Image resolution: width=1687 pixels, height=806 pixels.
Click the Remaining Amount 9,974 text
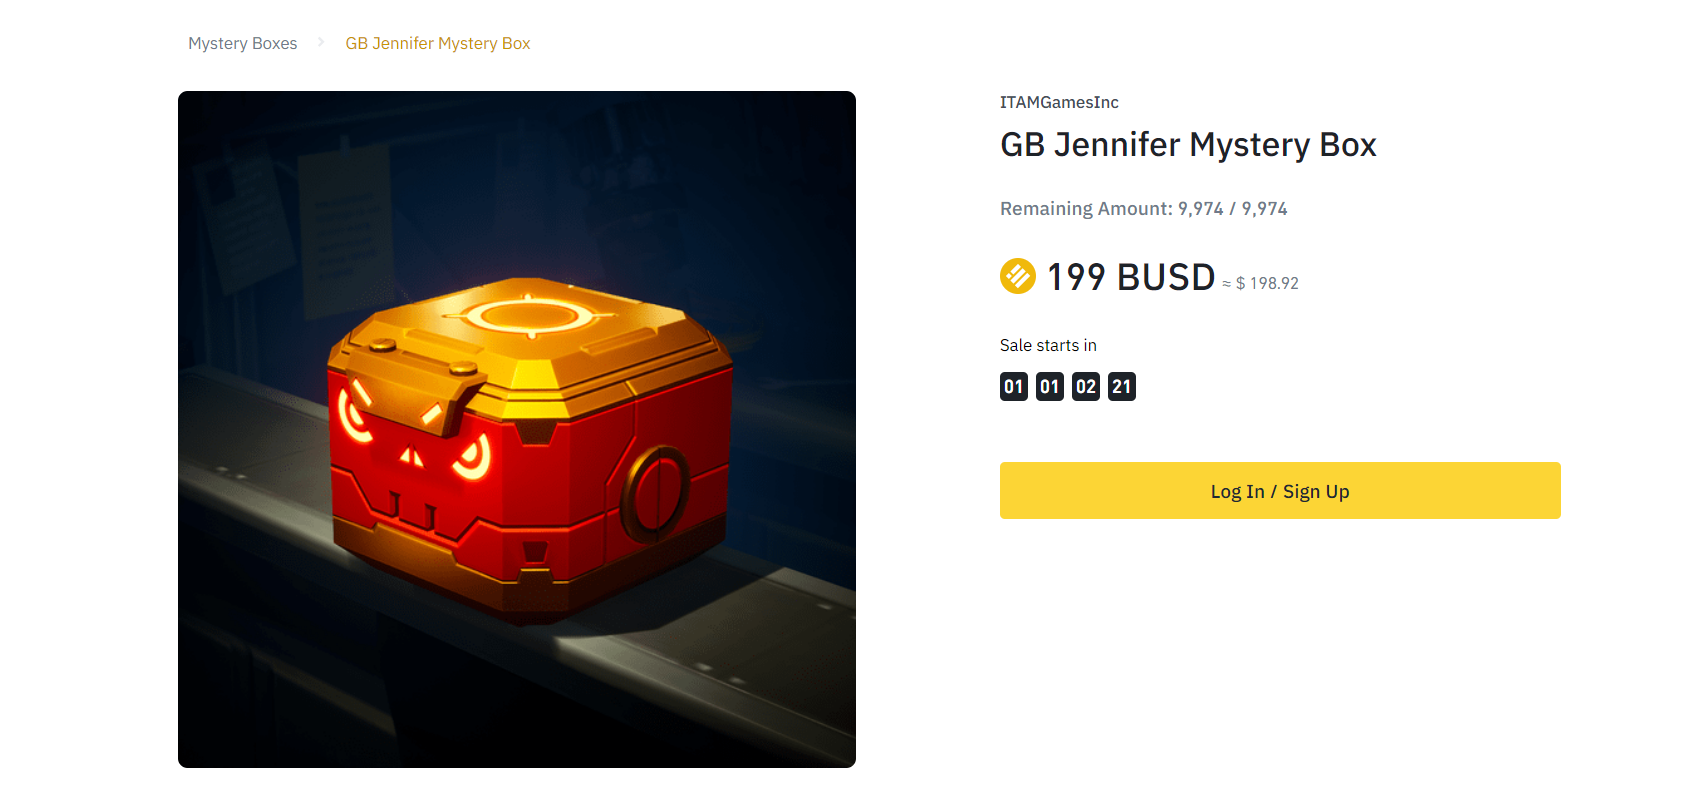(1144, 208)
